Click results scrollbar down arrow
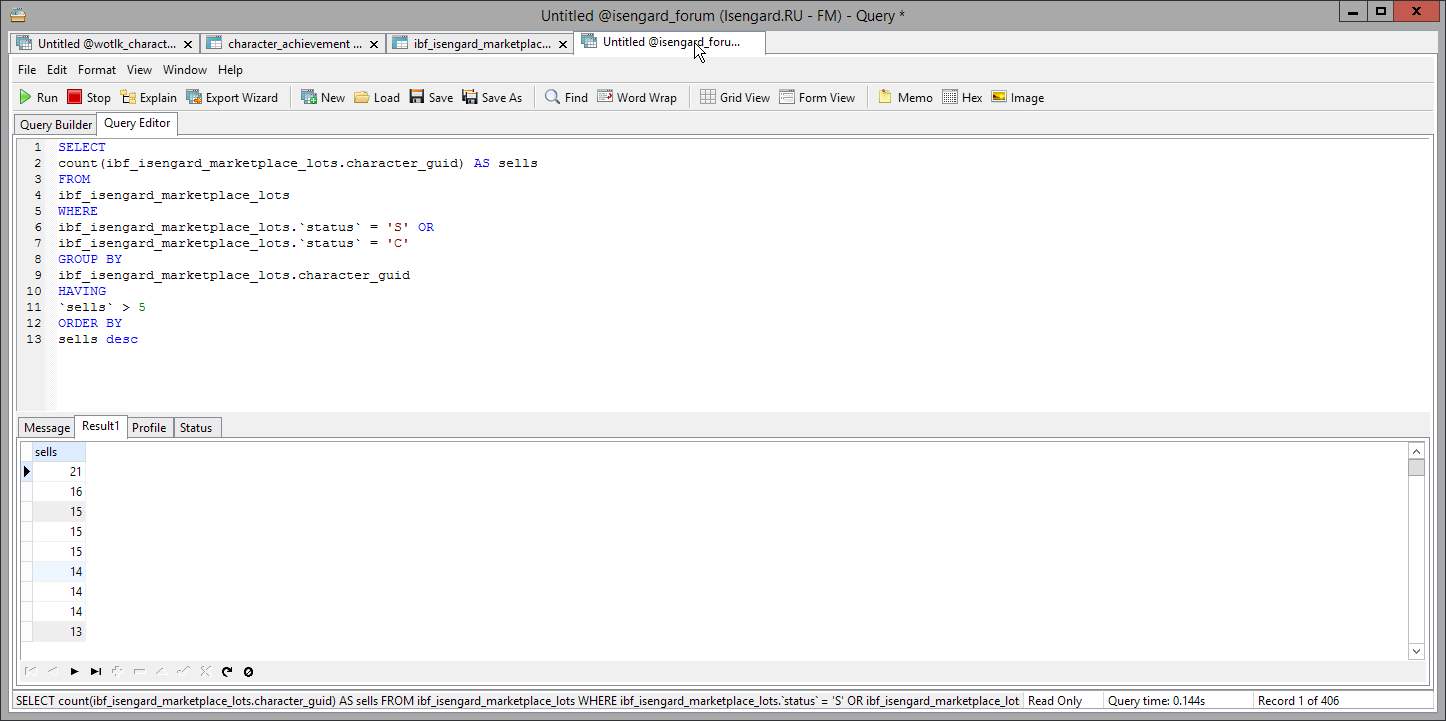Screen dimensions: 1446x721 tap(1416, 651)
